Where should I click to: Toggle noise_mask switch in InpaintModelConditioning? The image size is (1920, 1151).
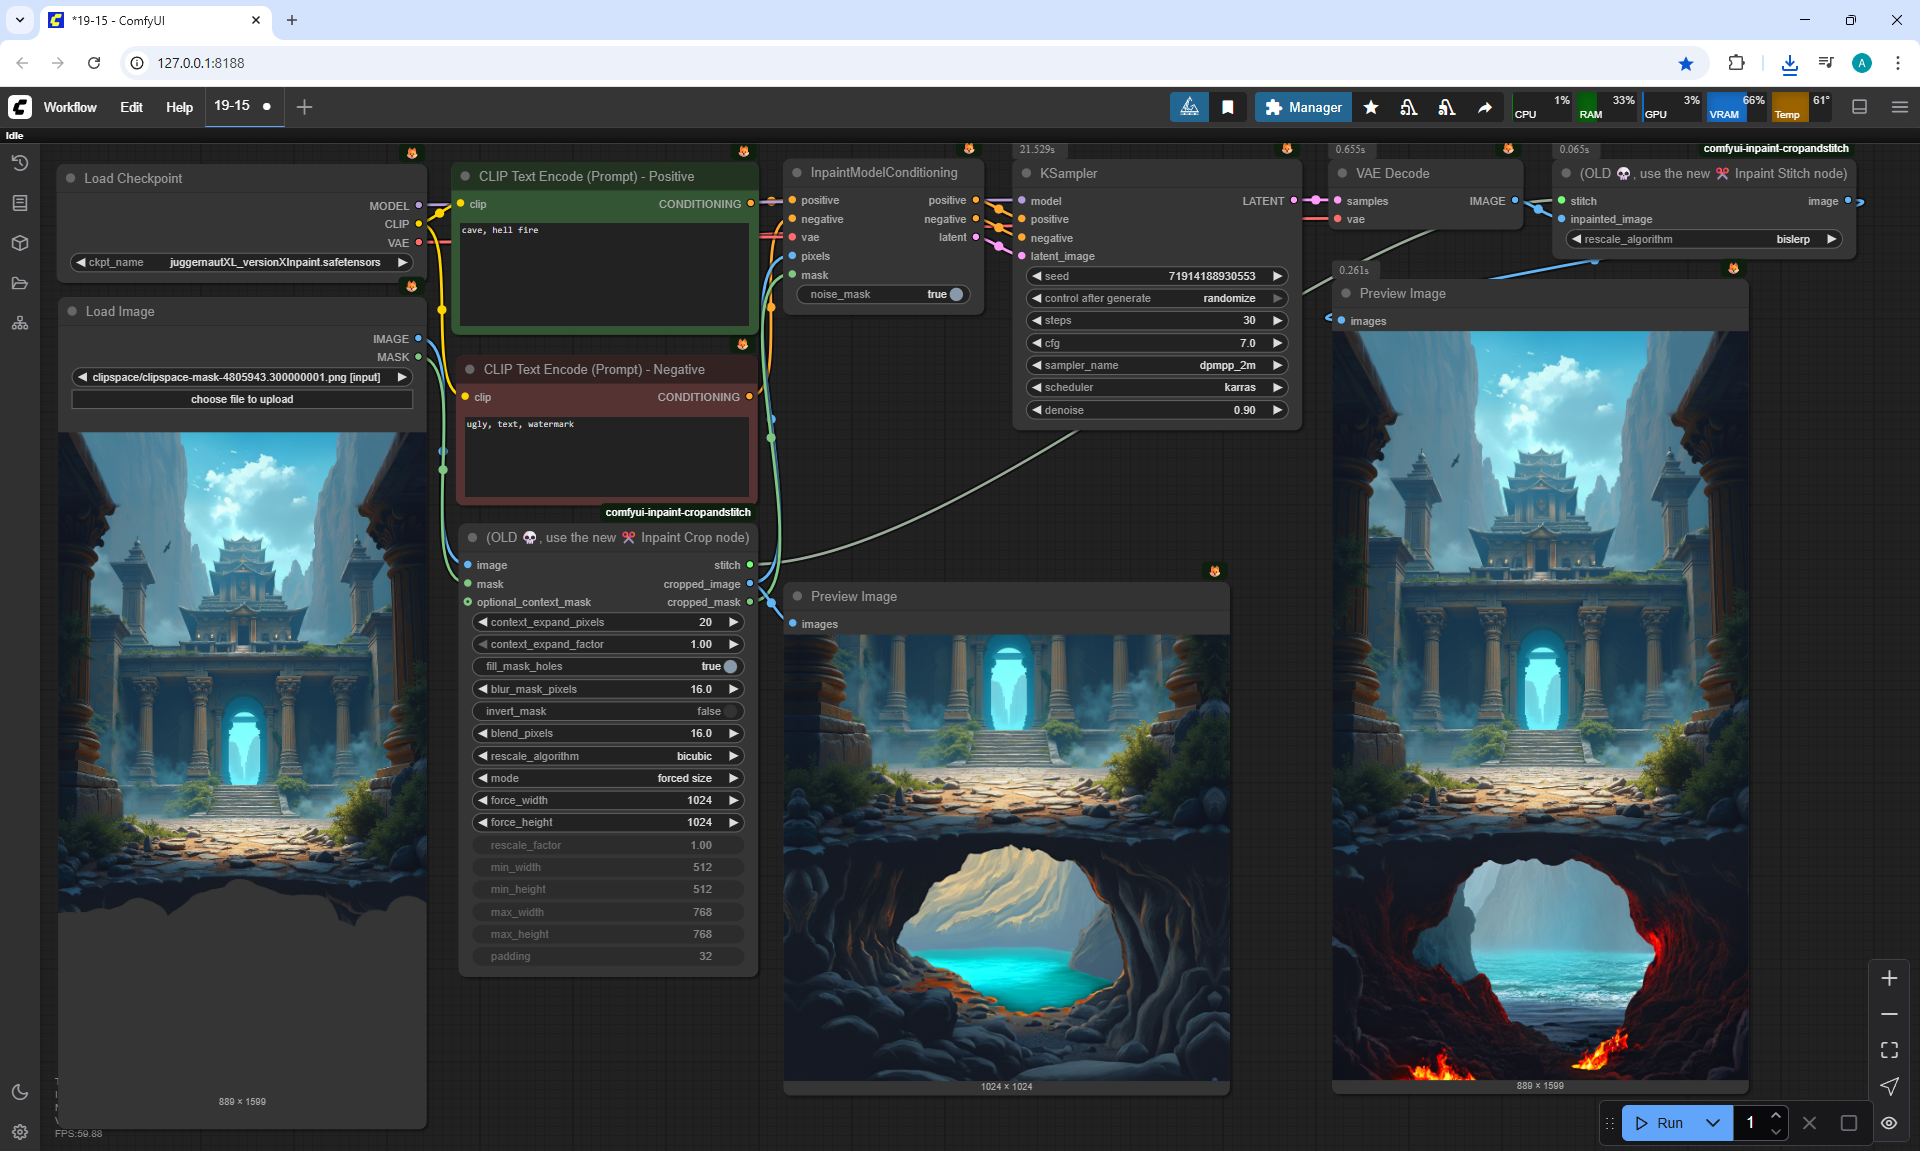point(955,294)
